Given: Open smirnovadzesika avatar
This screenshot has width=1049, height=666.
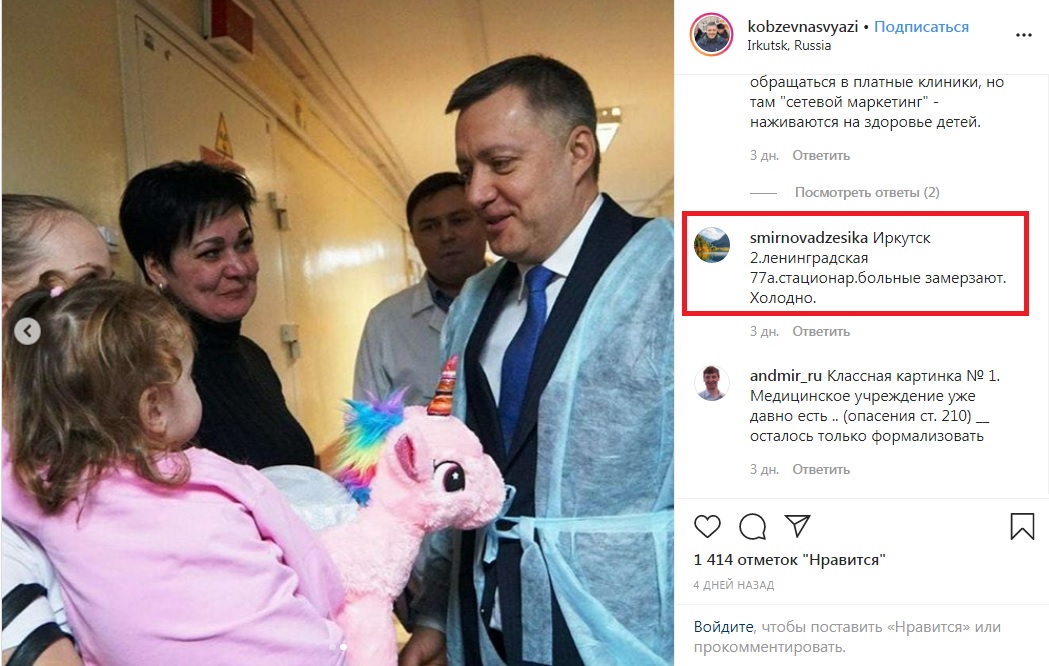Looking at the screenshot, I should (712, 245).
